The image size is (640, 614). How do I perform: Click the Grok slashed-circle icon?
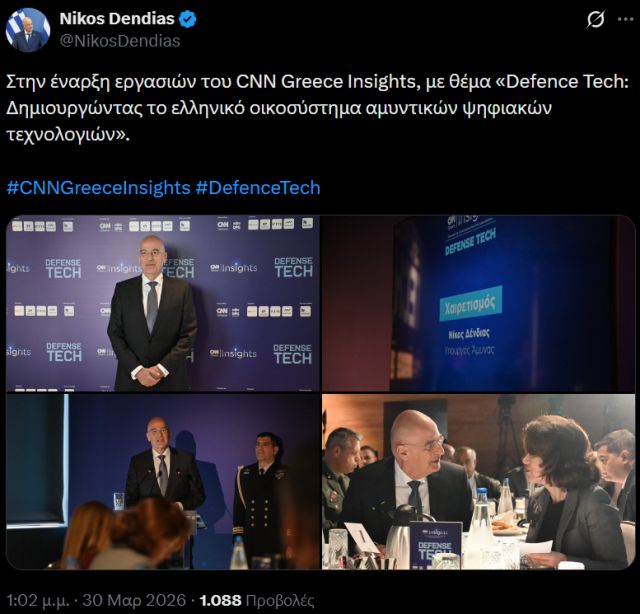[596, 20]
